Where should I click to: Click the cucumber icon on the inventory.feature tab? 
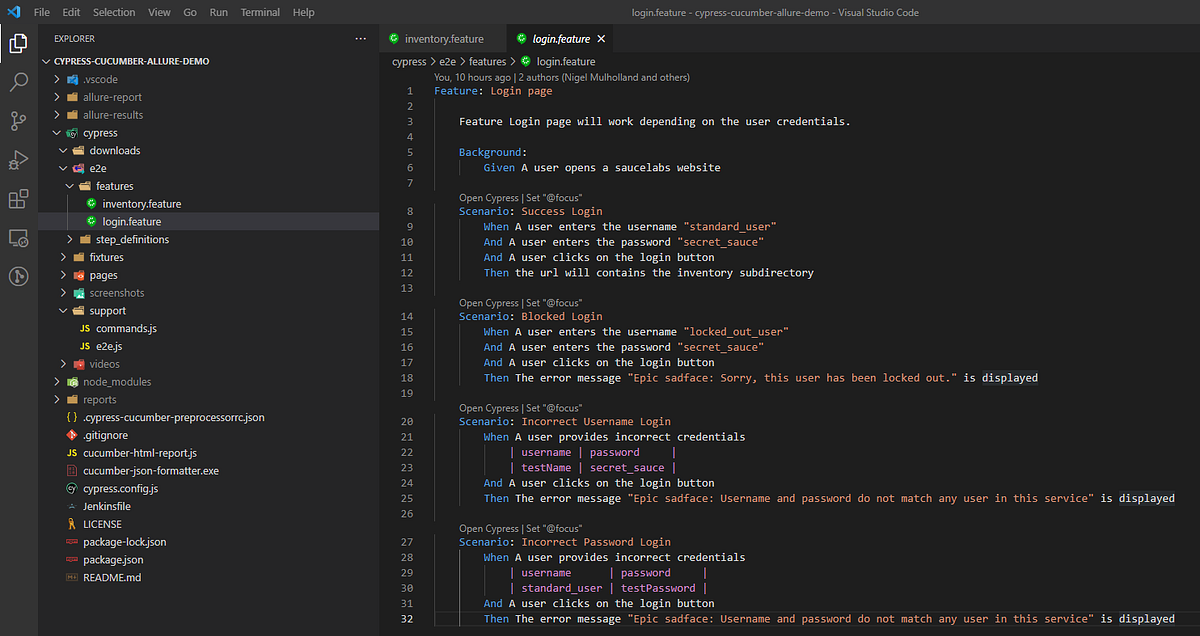[x=394, y=36]
